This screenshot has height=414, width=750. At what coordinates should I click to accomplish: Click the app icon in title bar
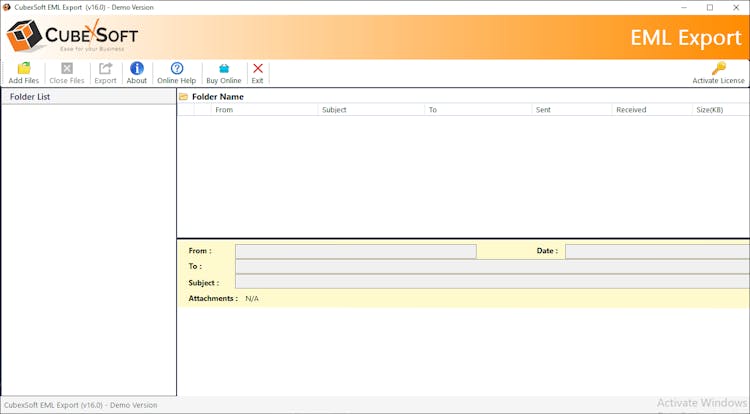tap(7, 7)
